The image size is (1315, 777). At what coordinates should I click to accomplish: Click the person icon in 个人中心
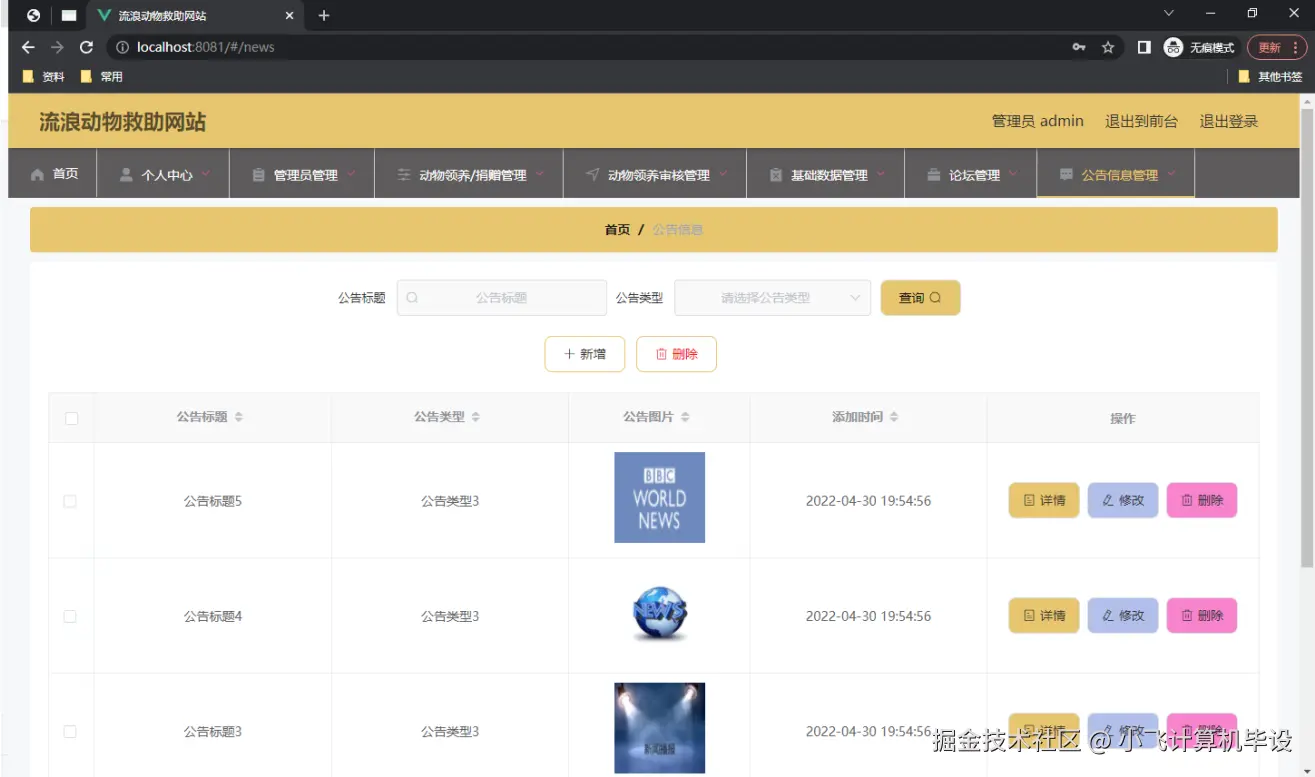point(126,175)
